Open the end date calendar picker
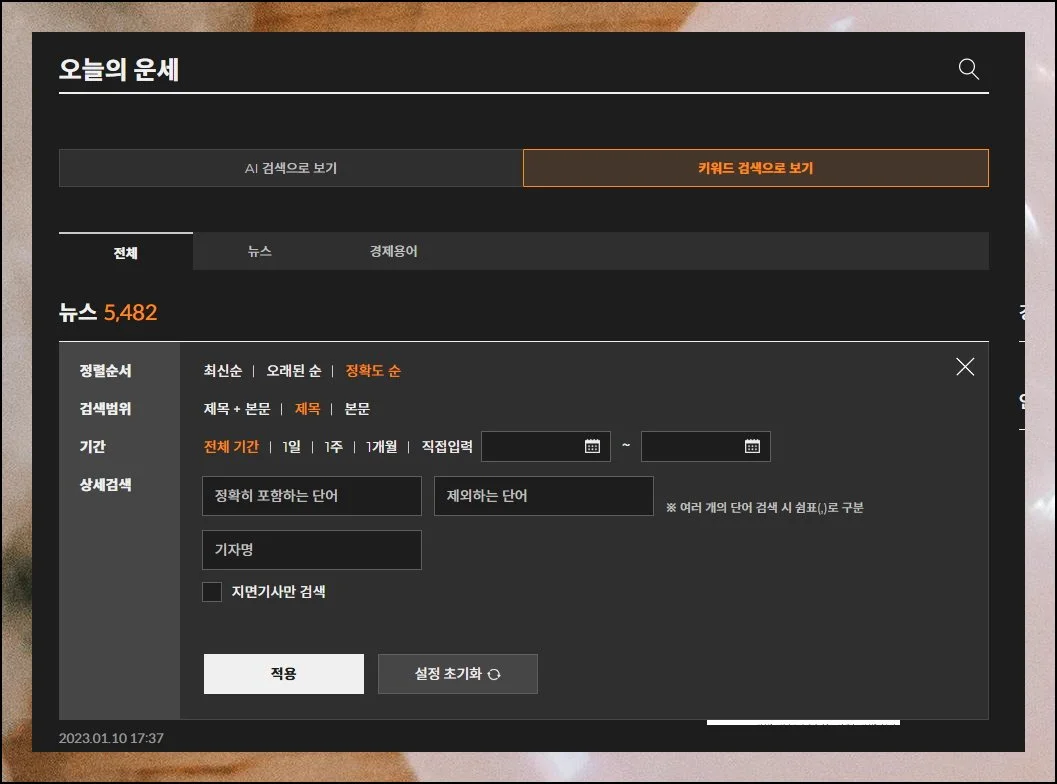Screen dimensions: 1057x784 [x=752, y=446]
